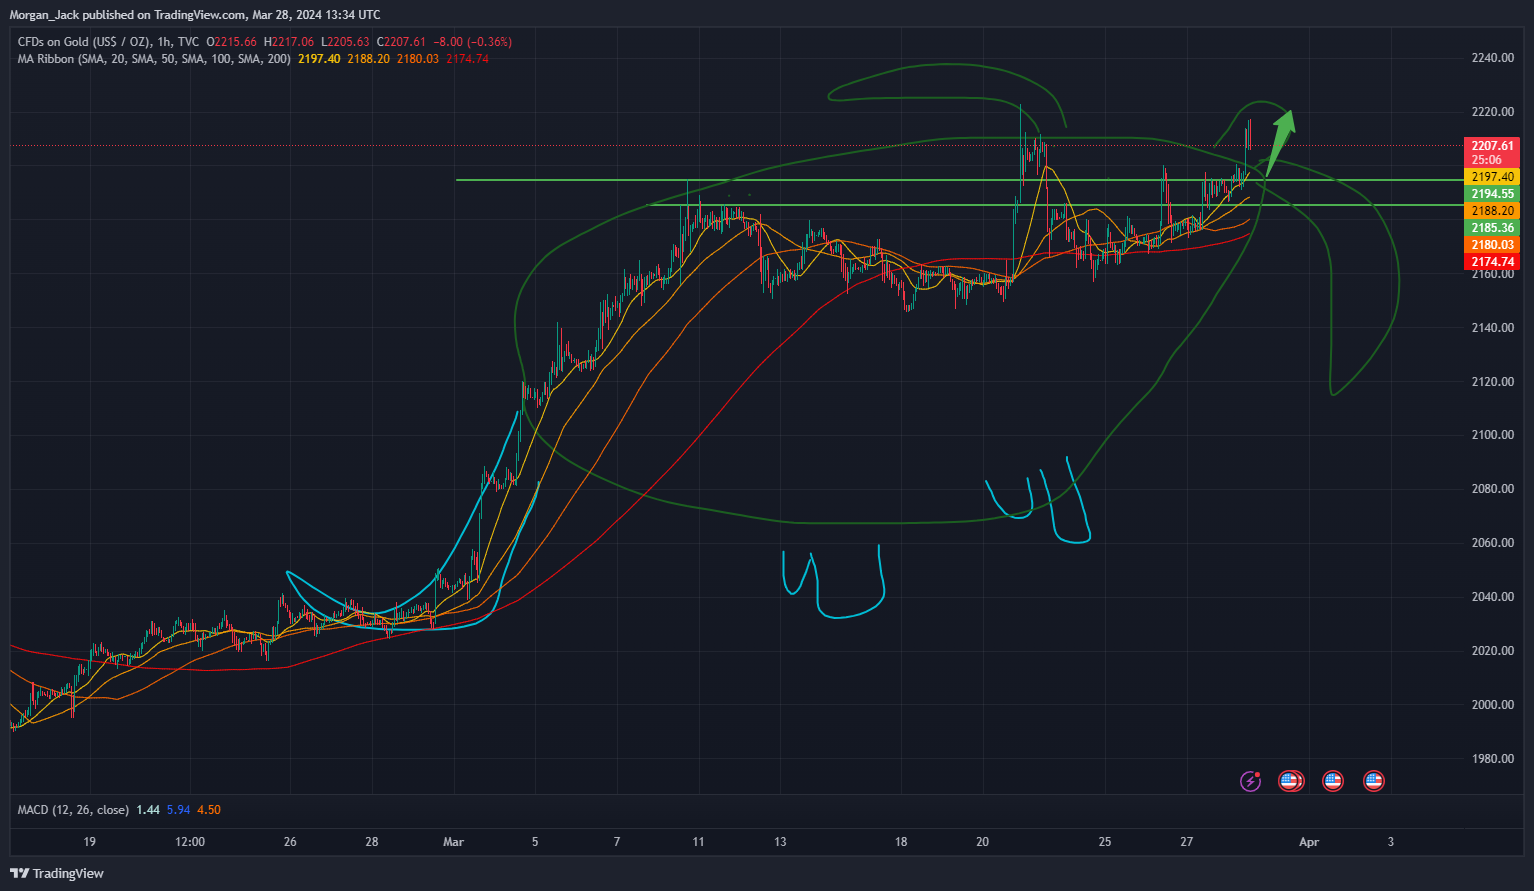Click the yellow 2197.40 price scale tag
Screen dimensions: 1534x891
coord(1492,177)
